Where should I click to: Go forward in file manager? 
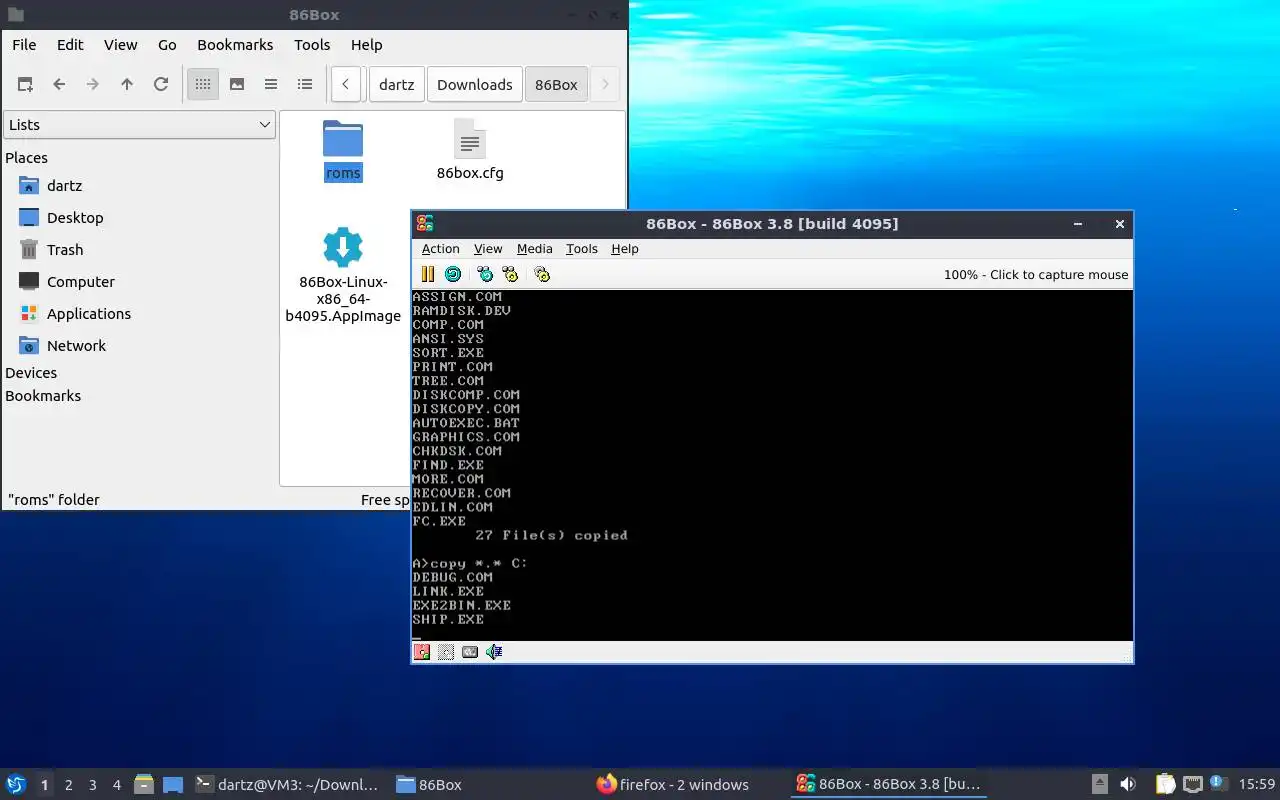click(x=93, y=85)
